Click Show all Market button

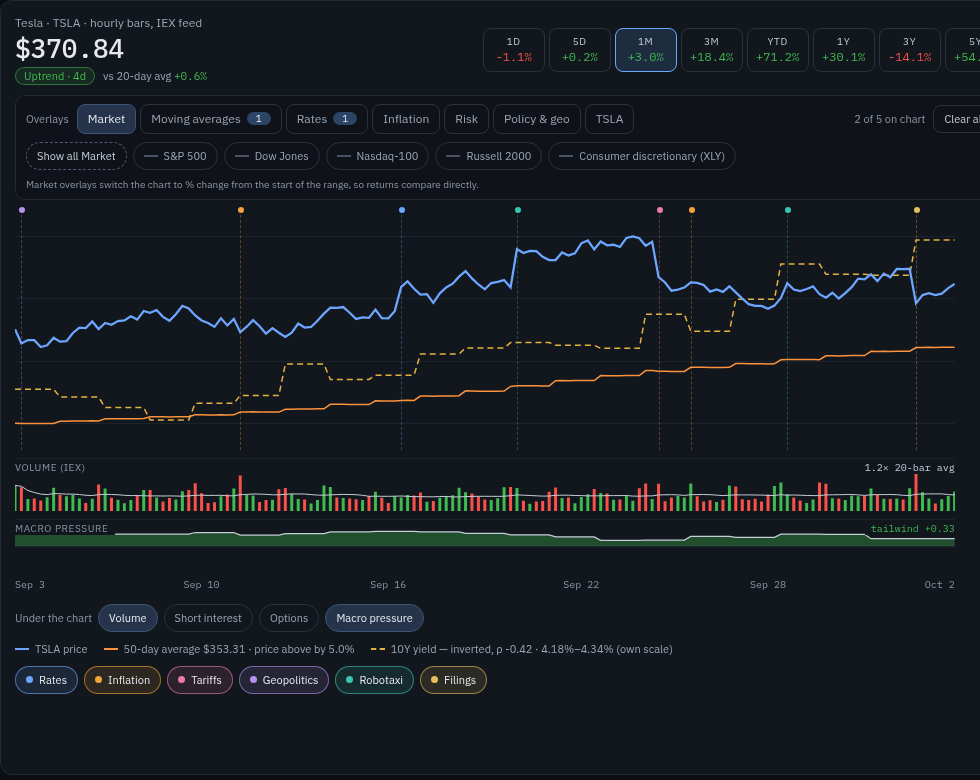76,156
